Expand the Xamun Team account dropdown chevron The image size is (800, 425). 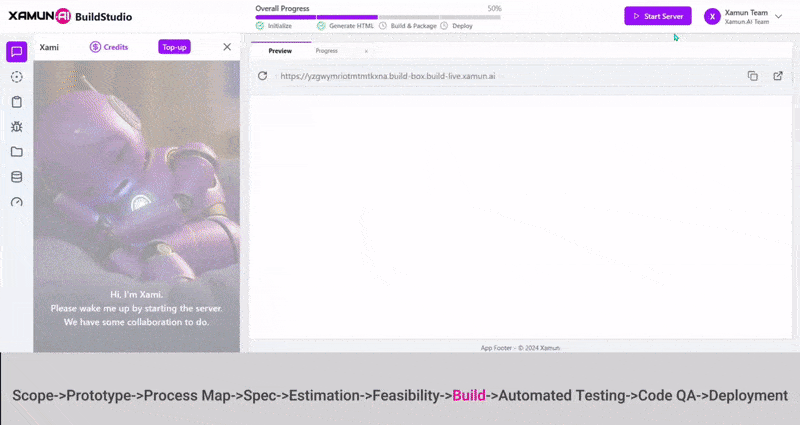779,16
